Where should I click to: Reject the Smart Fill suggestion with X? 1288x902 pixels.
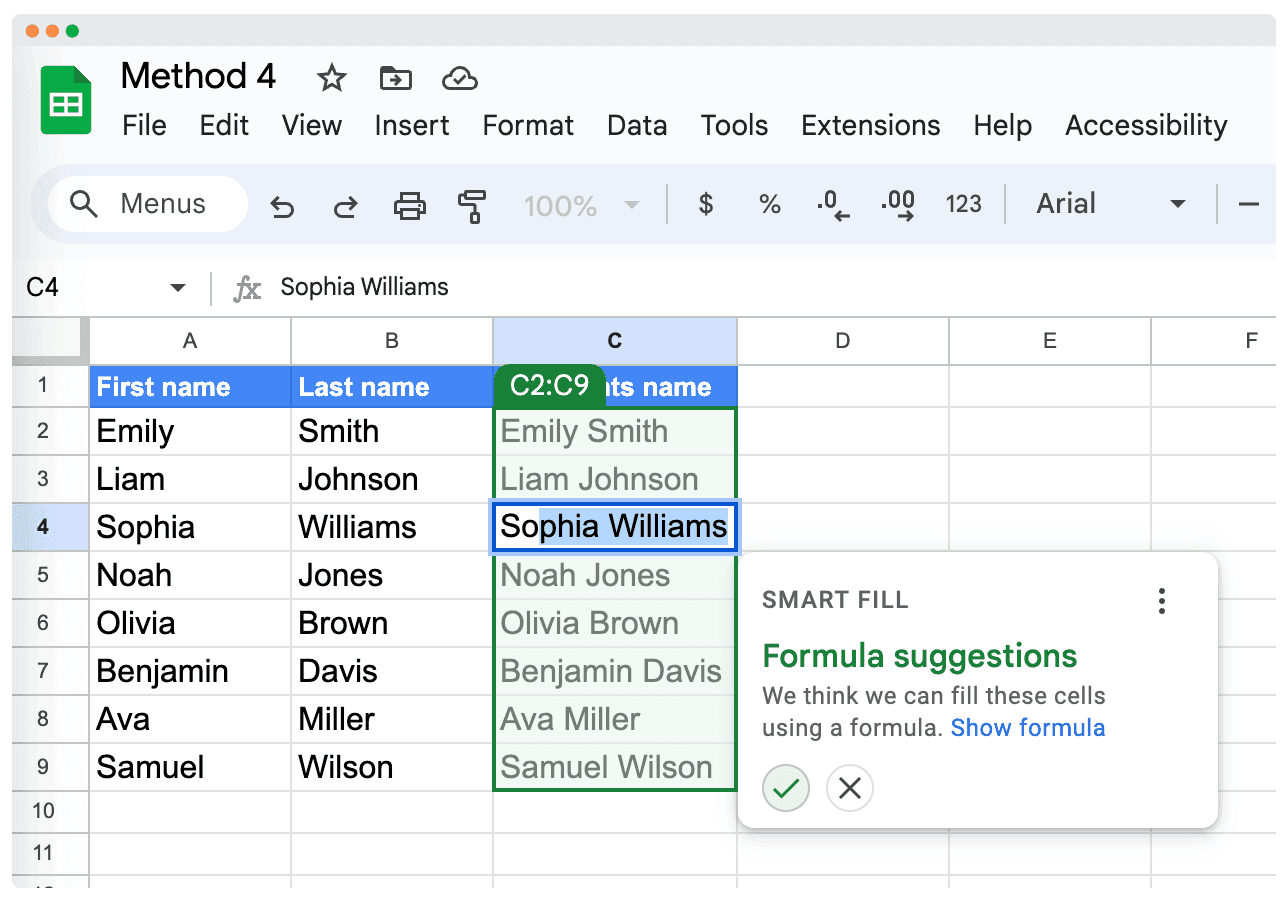point(850,789)
